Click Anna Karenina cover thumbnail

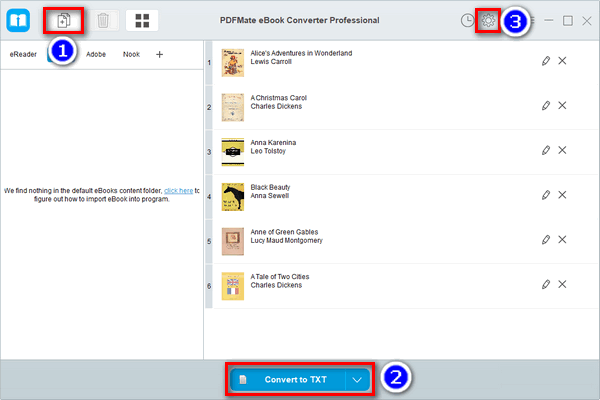[x=233, y=152]
